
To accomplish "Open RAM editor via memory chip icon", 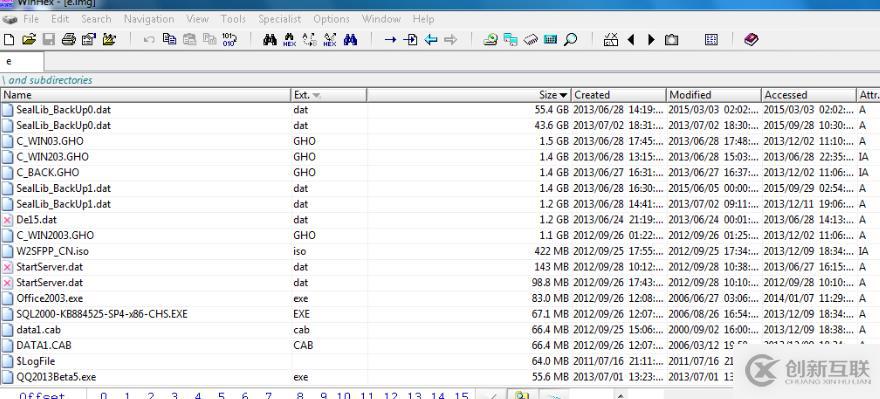I will [530, 40].
